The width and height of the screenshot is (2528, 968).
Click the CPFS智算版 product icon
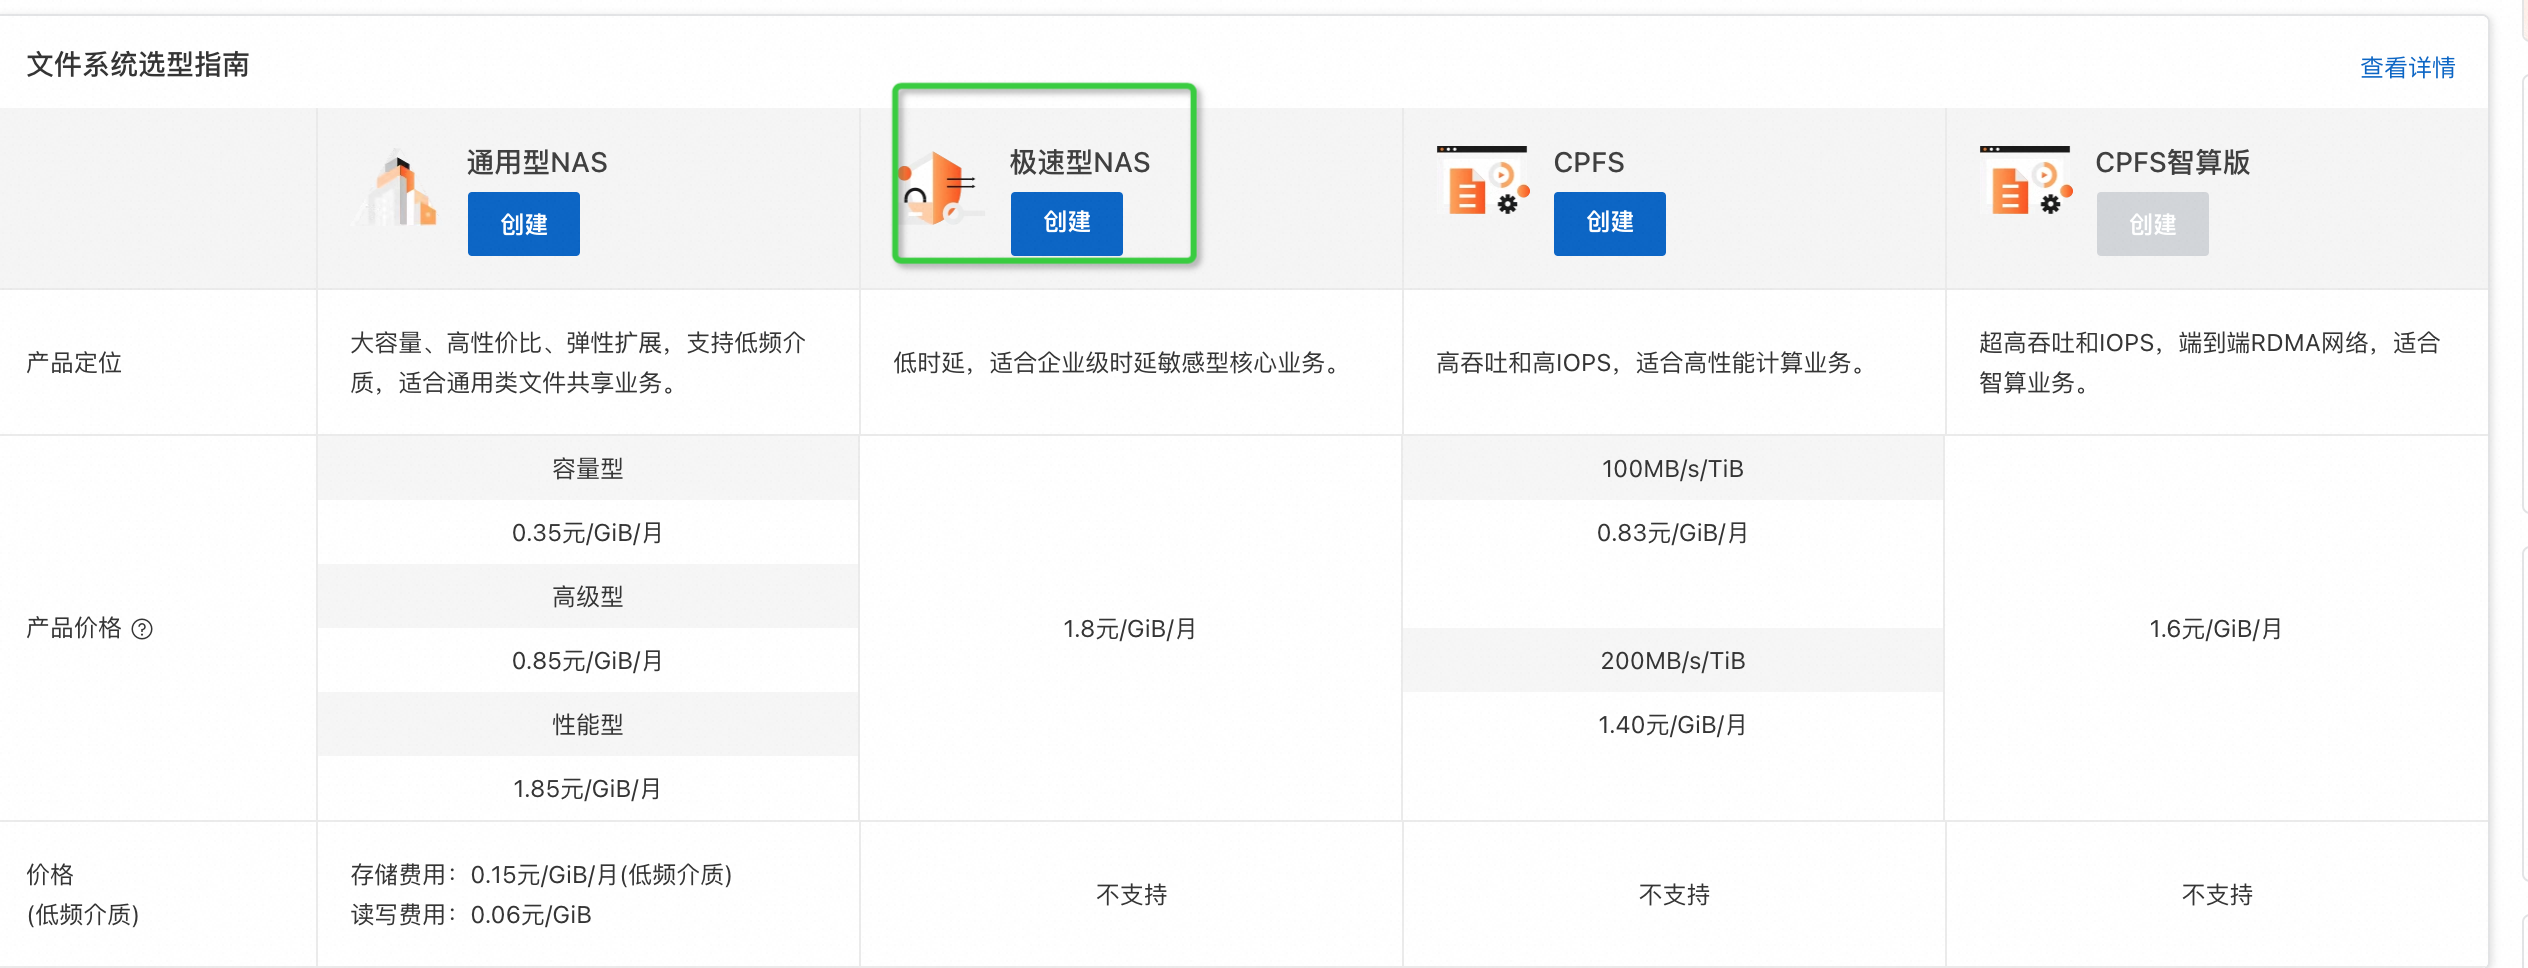(x=2026, y=181)
